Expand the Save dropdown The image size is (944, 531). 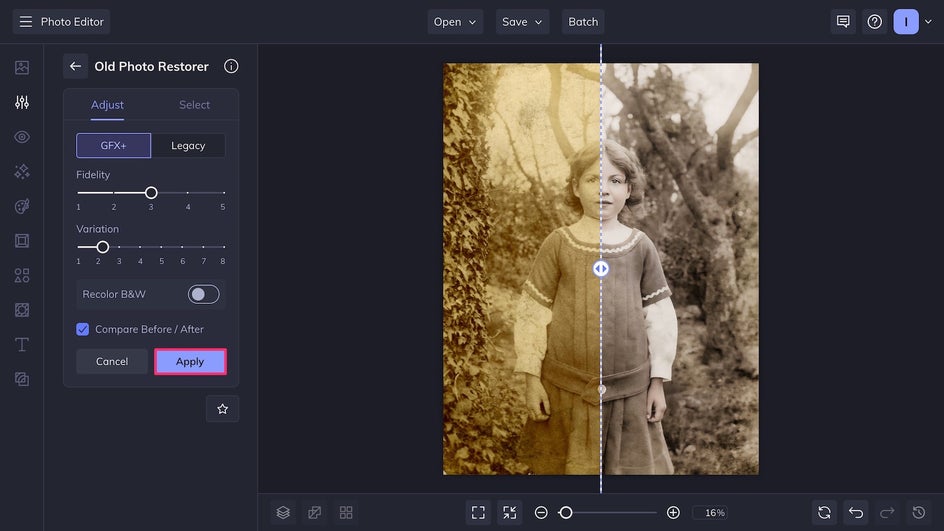tap(522, 22)
